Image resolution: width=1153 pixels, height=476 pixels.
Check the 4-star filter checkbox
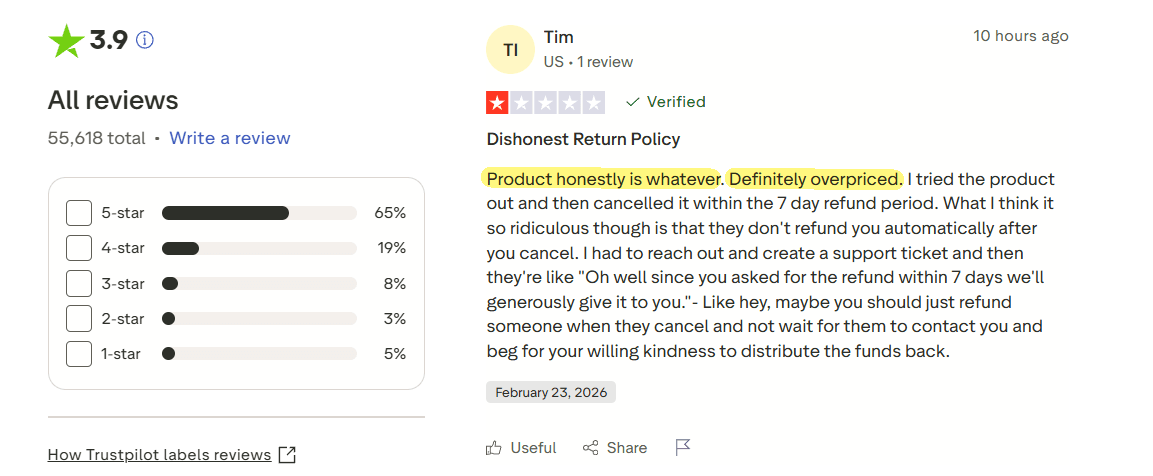point(79,248)
